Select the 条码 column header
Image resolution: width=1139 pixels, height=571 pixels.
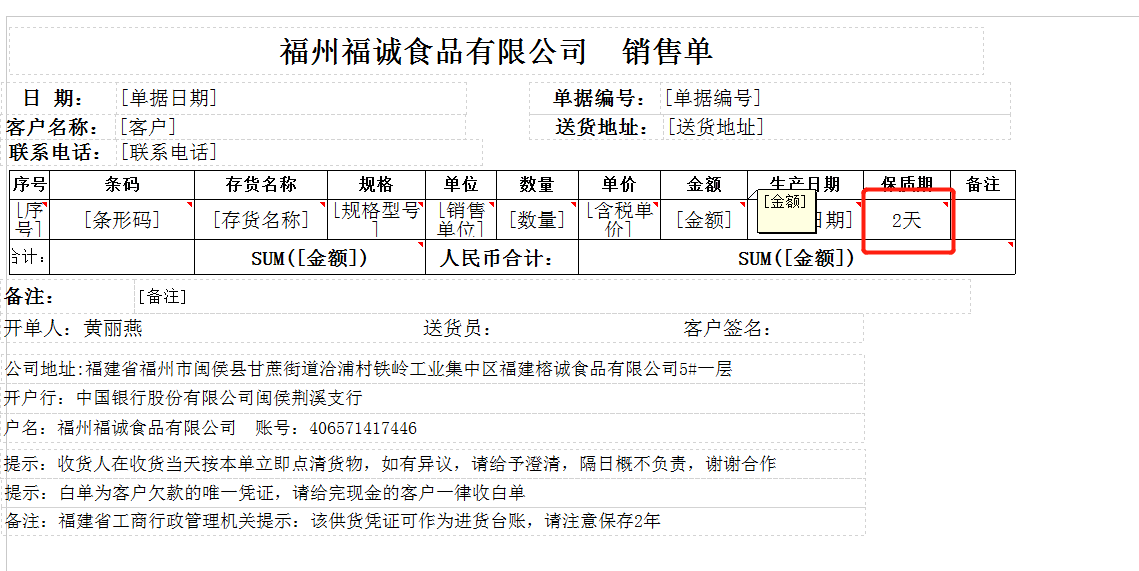pyautogui.click(x=122, y=185)
